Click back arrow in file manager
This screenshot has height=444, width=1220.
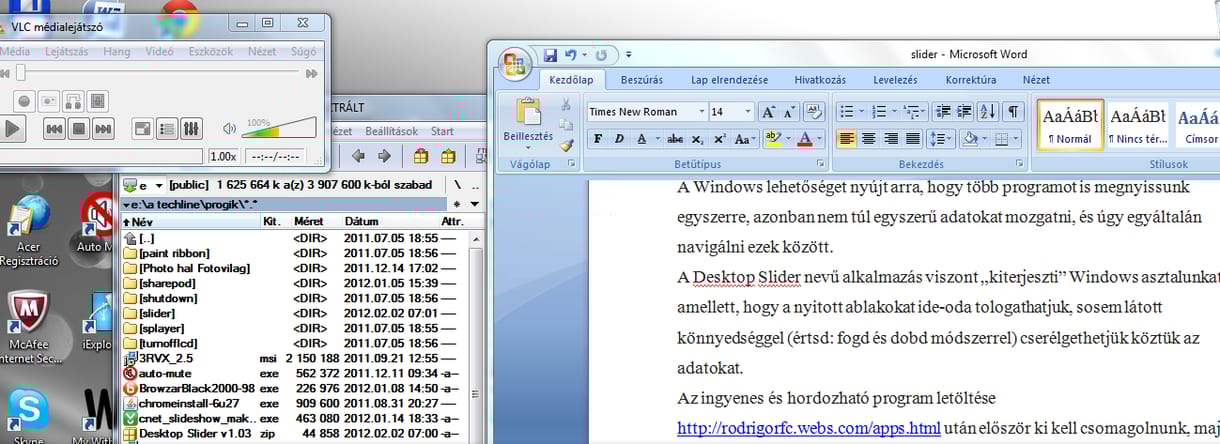[x=360, y=156]
